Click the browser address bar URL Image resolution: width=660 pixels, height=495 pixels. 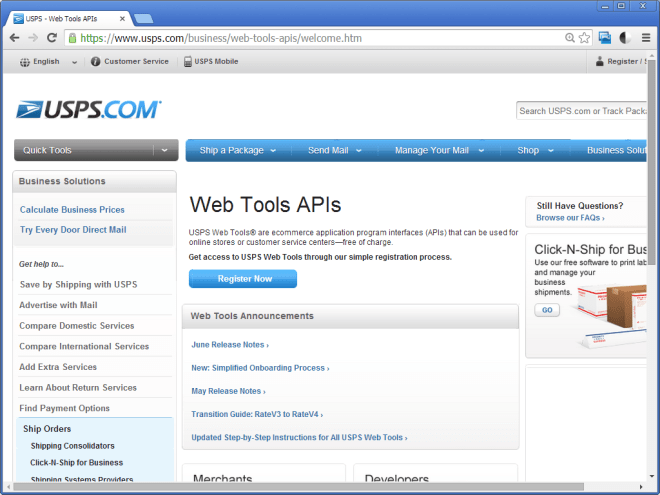pos(300,38)
